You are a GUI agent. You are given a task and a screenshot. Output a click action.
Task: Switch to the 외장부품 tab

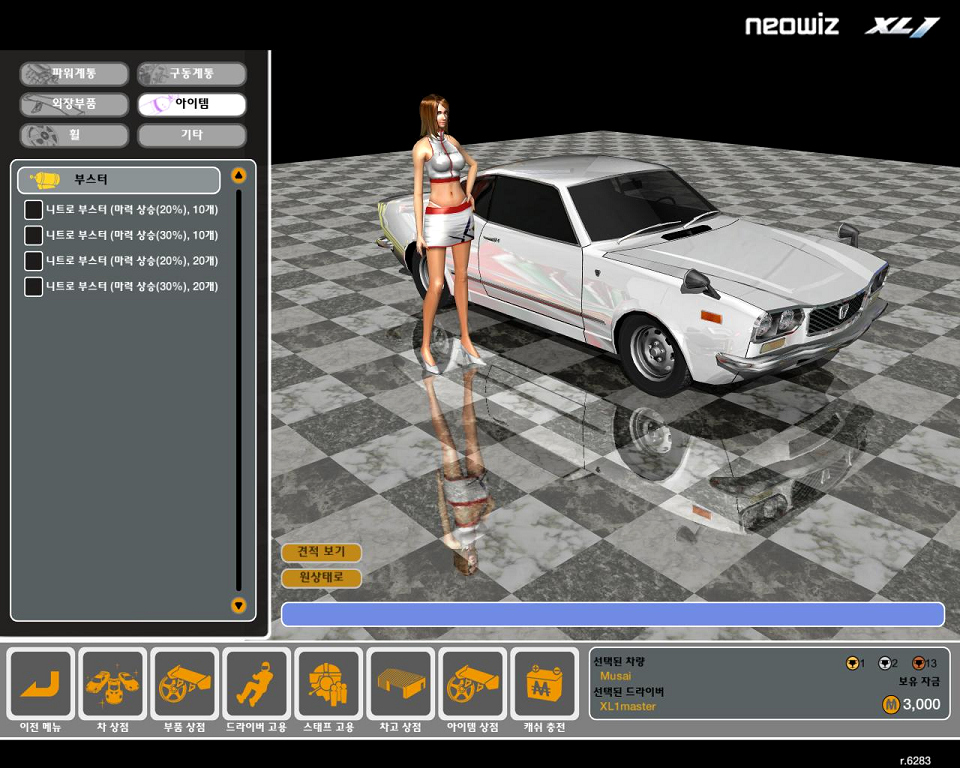tap(74, 104)
